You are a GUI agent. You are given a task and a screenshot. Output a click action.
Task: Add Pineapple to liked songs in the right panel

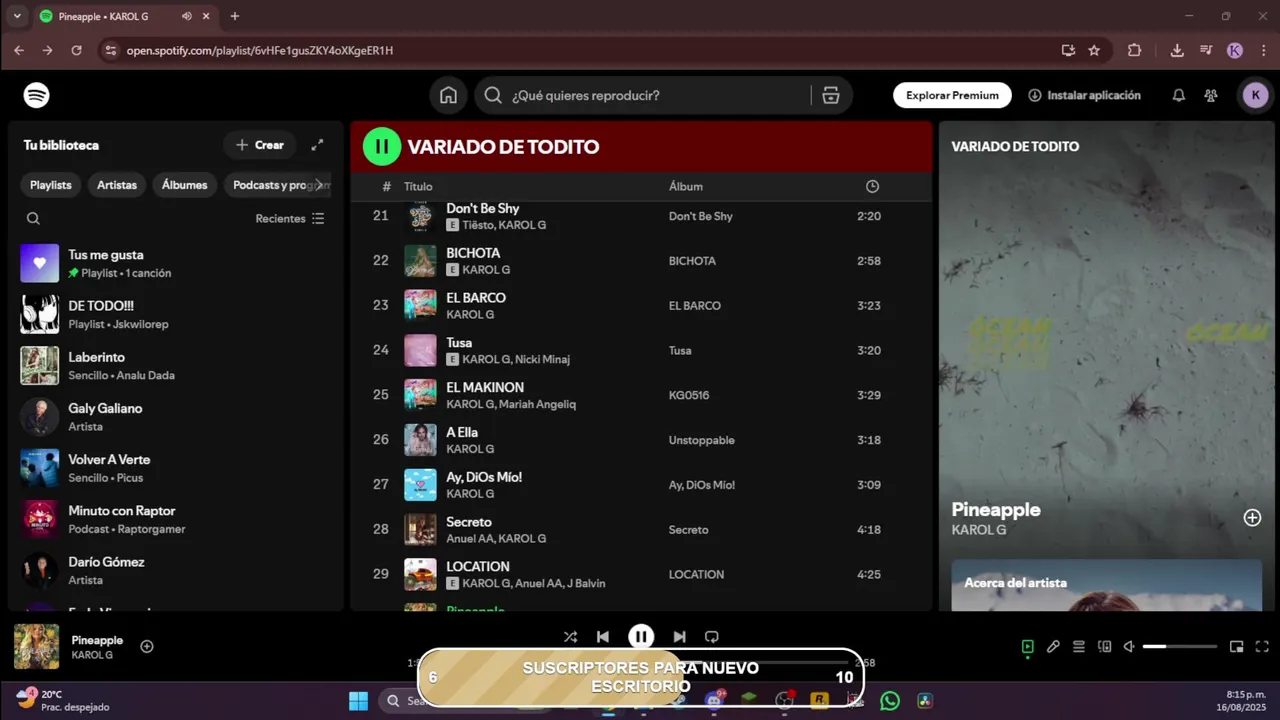pyautogui.click(x=1252, y=517)
